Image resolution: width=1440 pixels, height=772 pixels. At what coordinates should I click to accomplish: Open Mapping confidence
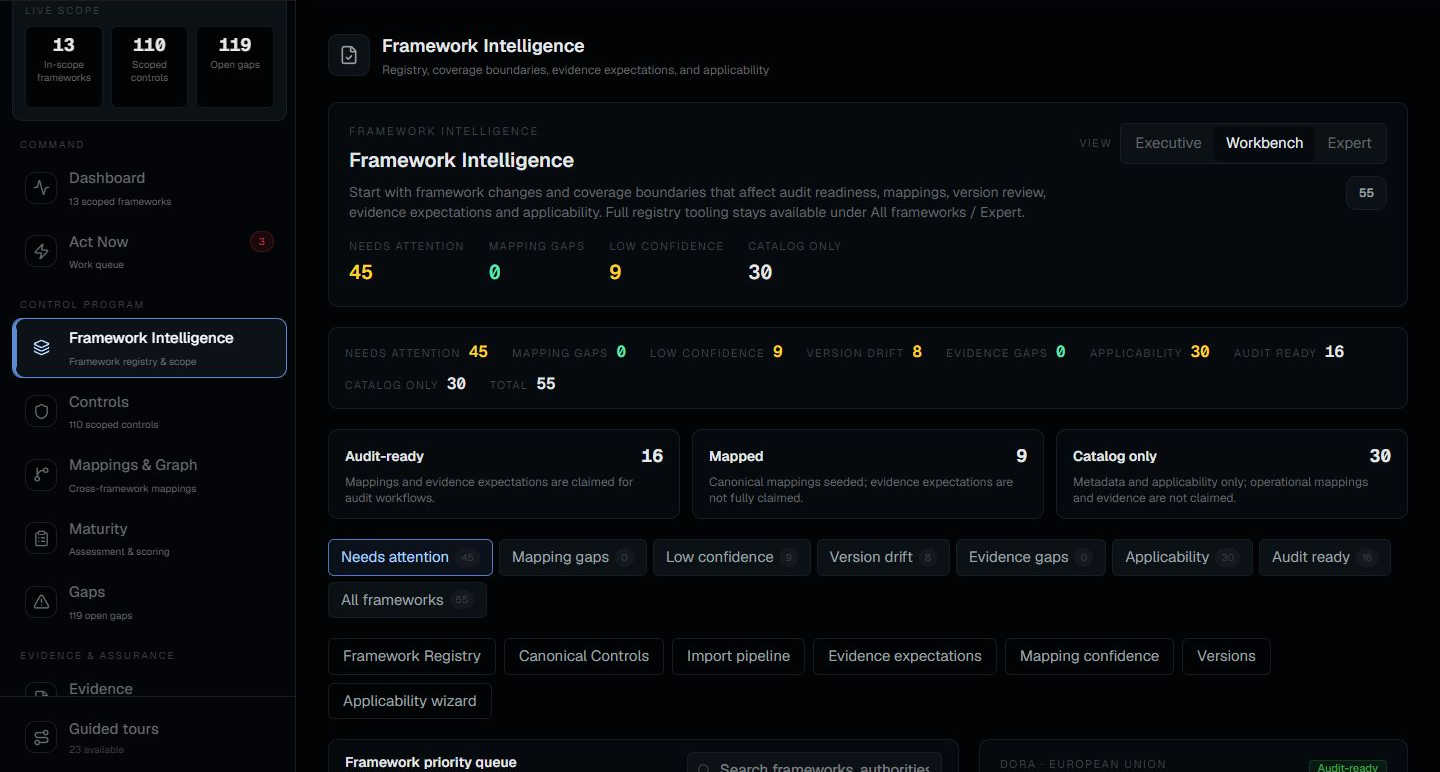tap(1089, 656)
